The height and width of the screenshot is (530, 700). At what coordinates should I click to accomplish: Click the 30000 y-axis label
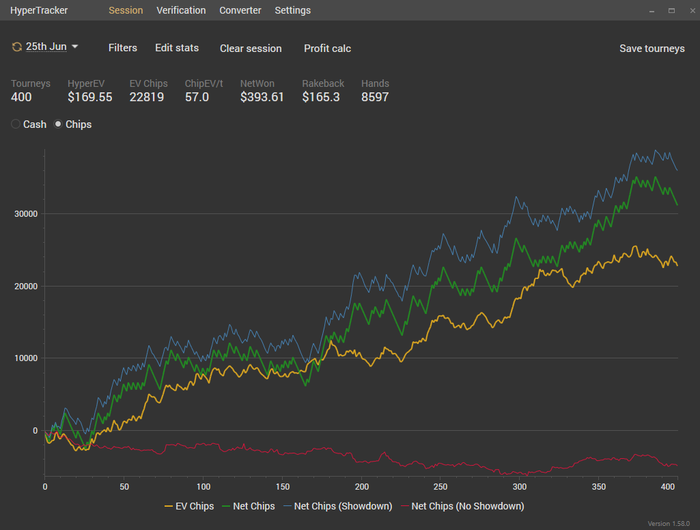click(x=26, y=214)
